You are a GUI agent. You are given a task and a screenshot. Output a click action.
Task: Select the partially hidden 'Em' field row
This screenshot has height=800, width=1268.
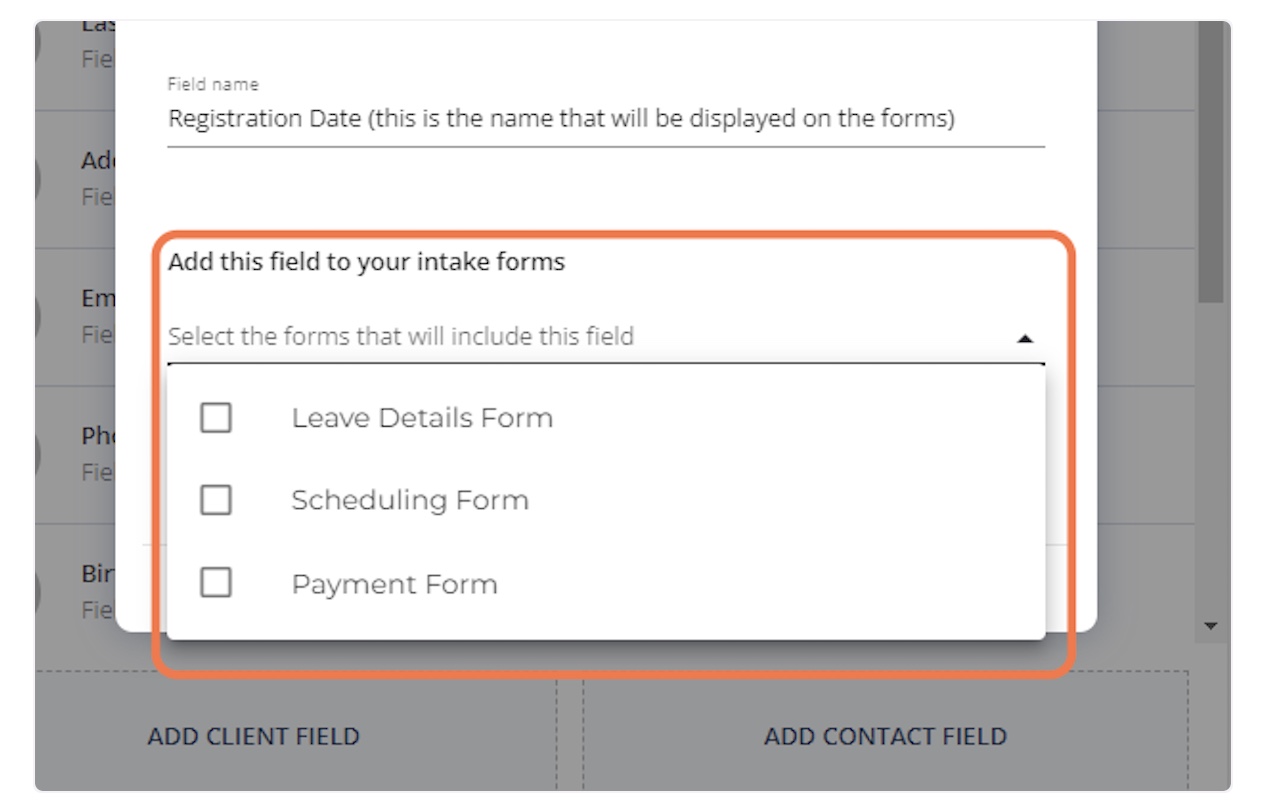(97, 316)
